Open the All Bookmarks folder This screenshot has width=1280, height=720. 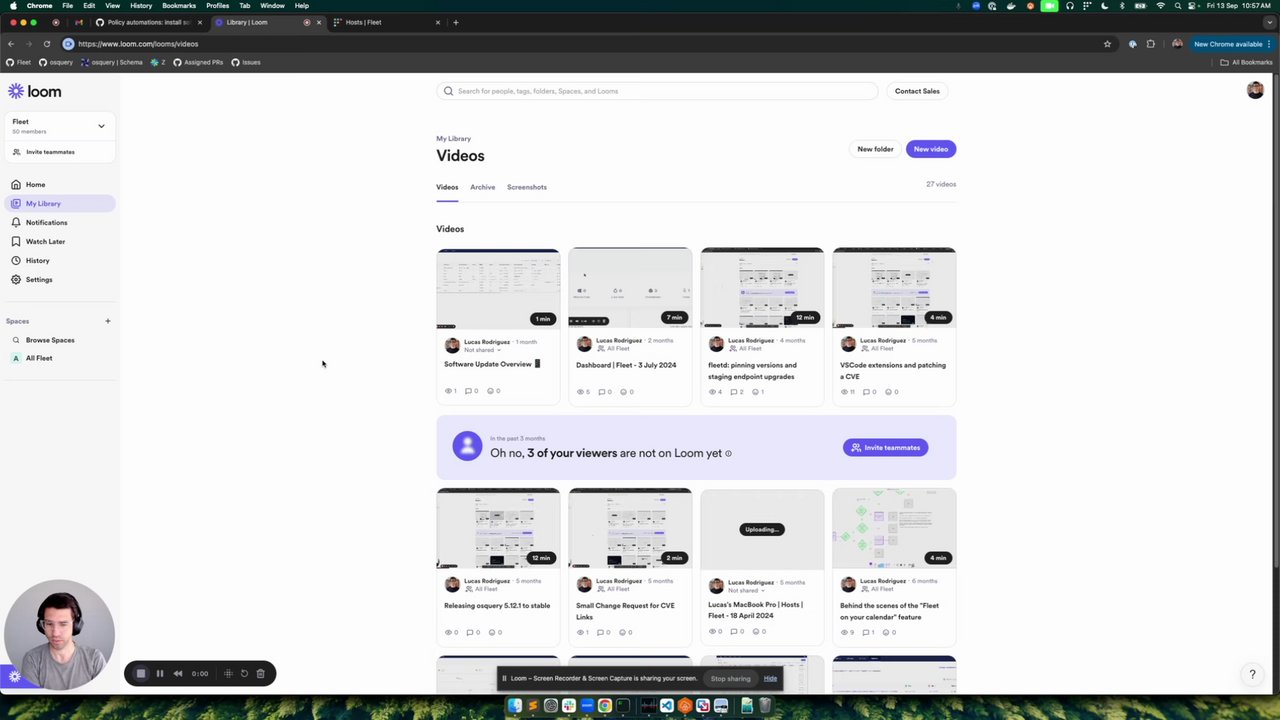pos(1246,62)
